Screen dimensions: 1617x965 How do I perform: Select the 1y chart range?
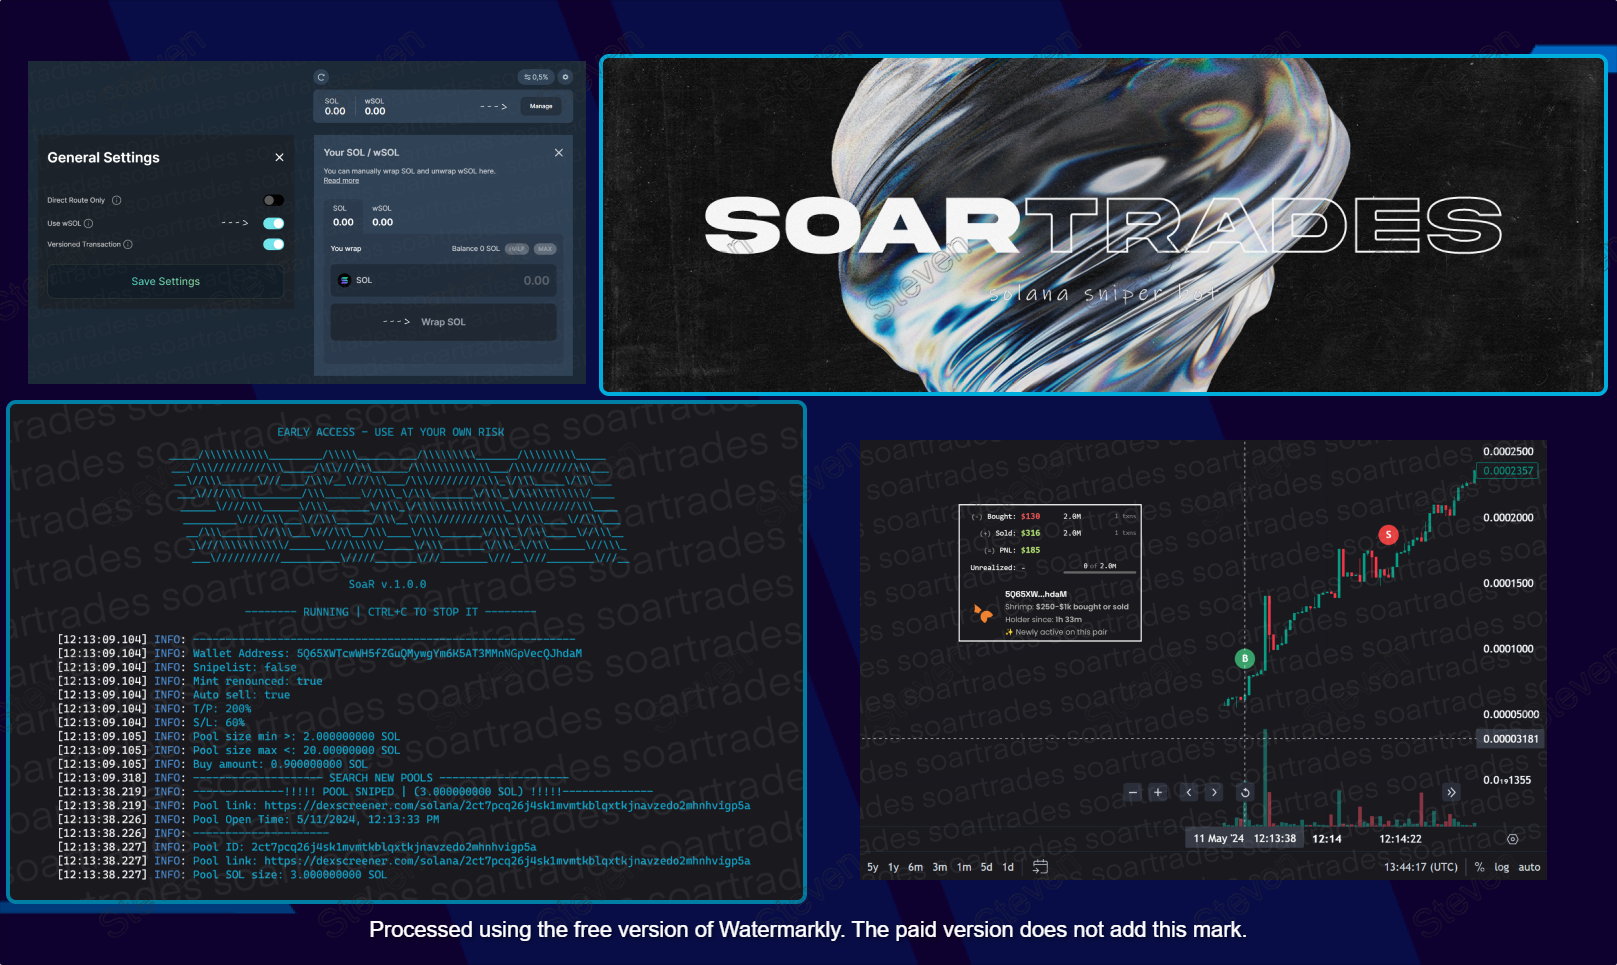(x=893, y=867)
